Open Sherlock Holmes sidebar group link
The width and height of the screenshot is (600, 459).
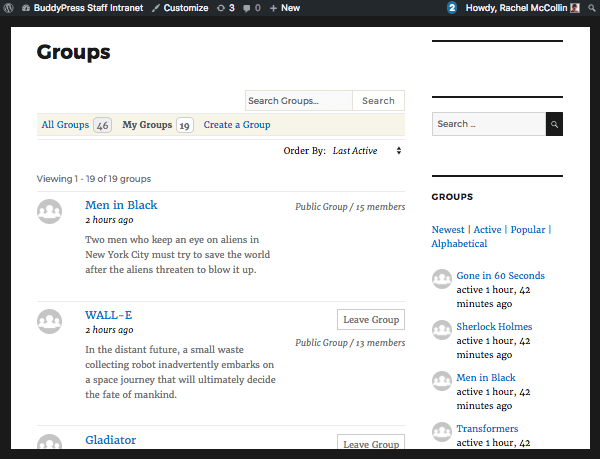494,326
